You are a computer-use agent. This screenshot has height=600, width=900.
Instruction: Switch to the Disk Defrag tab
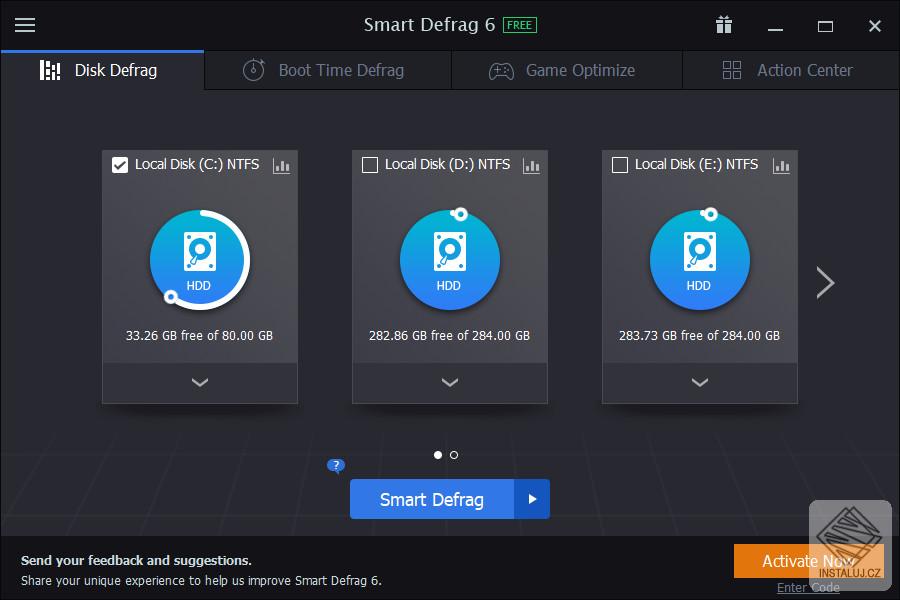tap(102, 71)
